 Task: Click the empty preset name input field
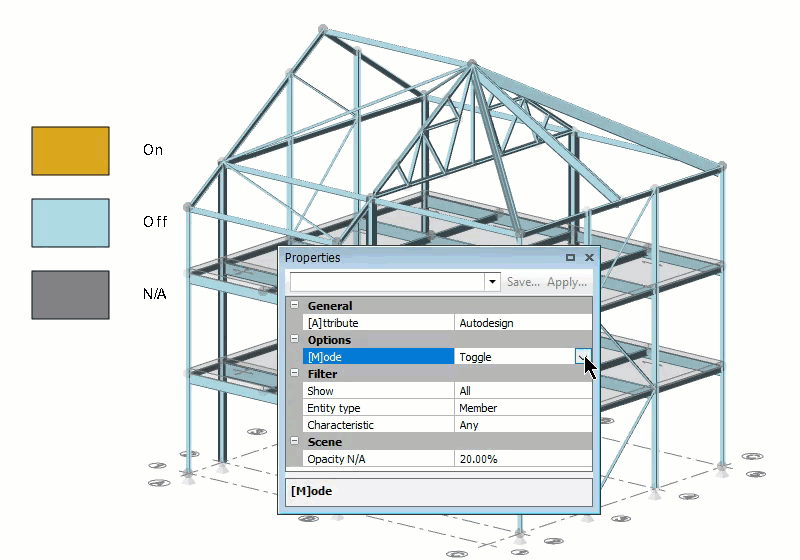pyautogui.click(x=387, y=282)
